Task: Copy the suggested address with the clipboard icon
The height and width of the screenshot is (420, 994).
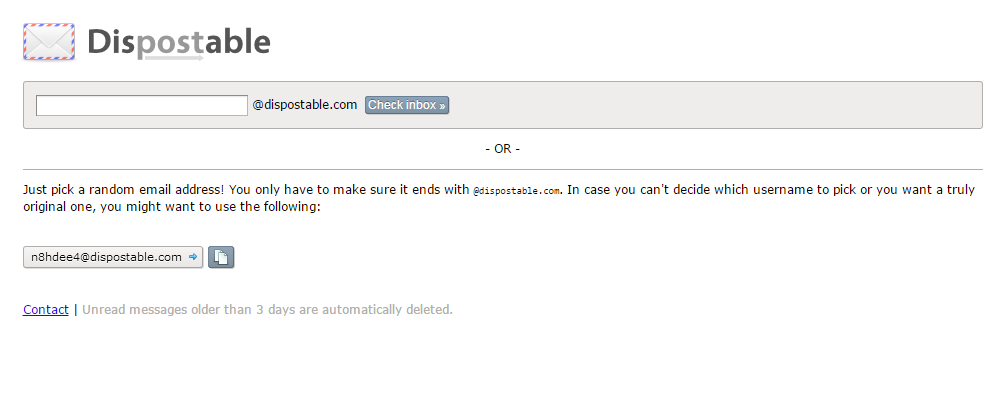Action: point(221,257)
